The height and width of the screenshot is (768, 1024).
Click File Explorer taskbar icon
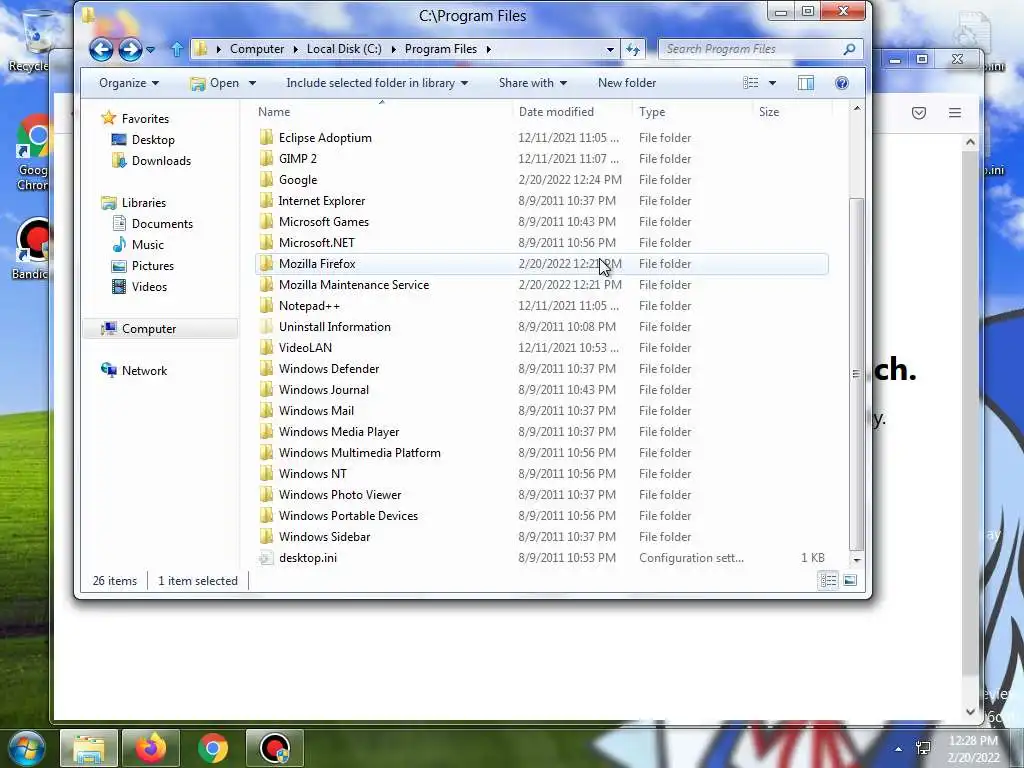coord(89,748)
